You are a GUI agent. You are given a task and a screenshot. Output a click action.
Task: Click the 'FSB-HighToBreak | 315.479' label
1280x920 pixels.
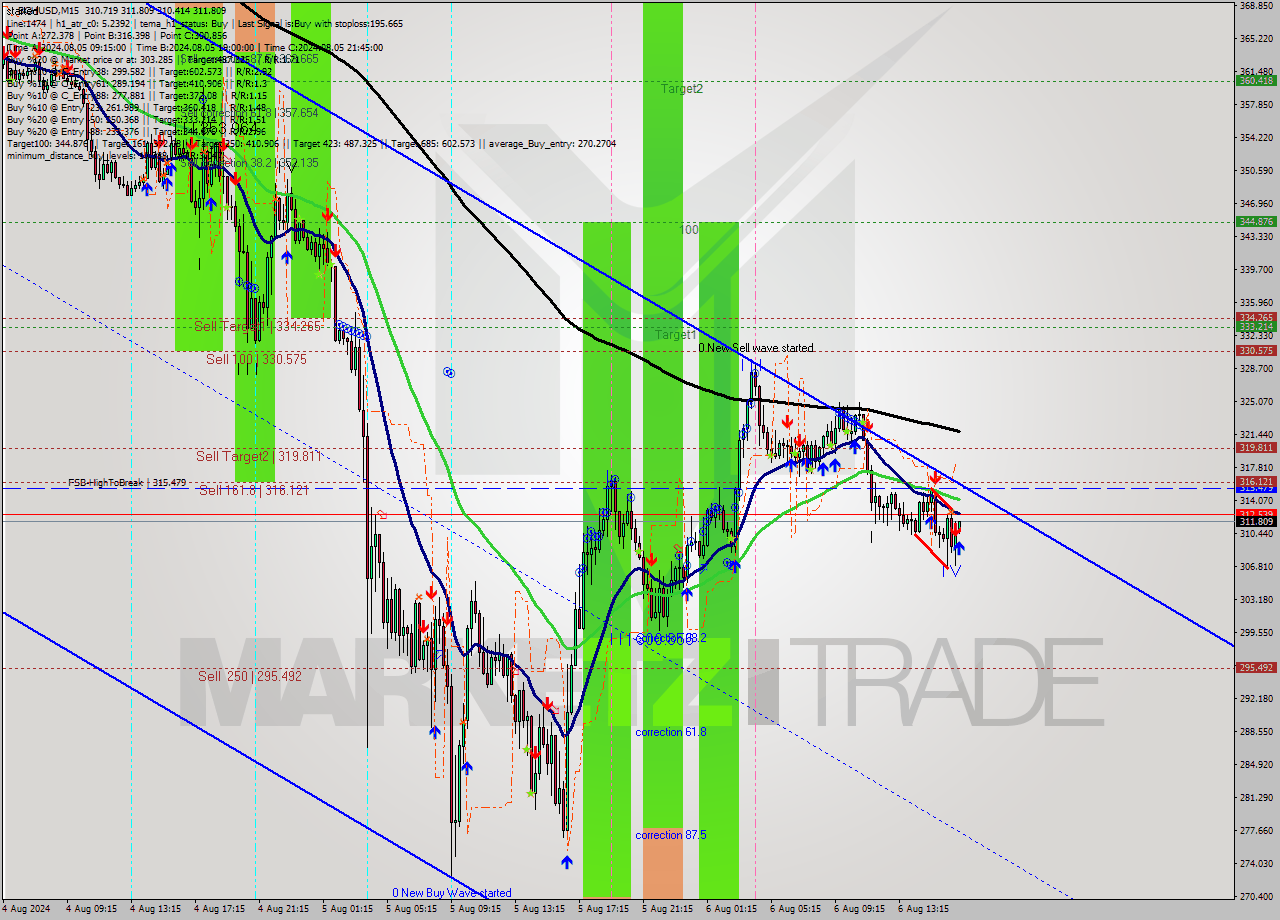tap(127, 483)
